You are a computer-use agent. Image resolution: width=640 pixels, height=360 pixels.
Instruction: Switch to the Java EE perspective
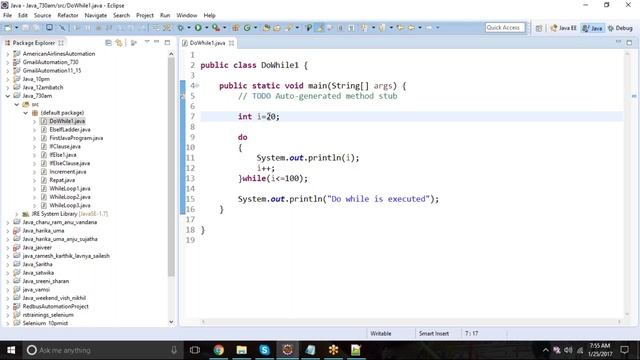tap(563, 28)
